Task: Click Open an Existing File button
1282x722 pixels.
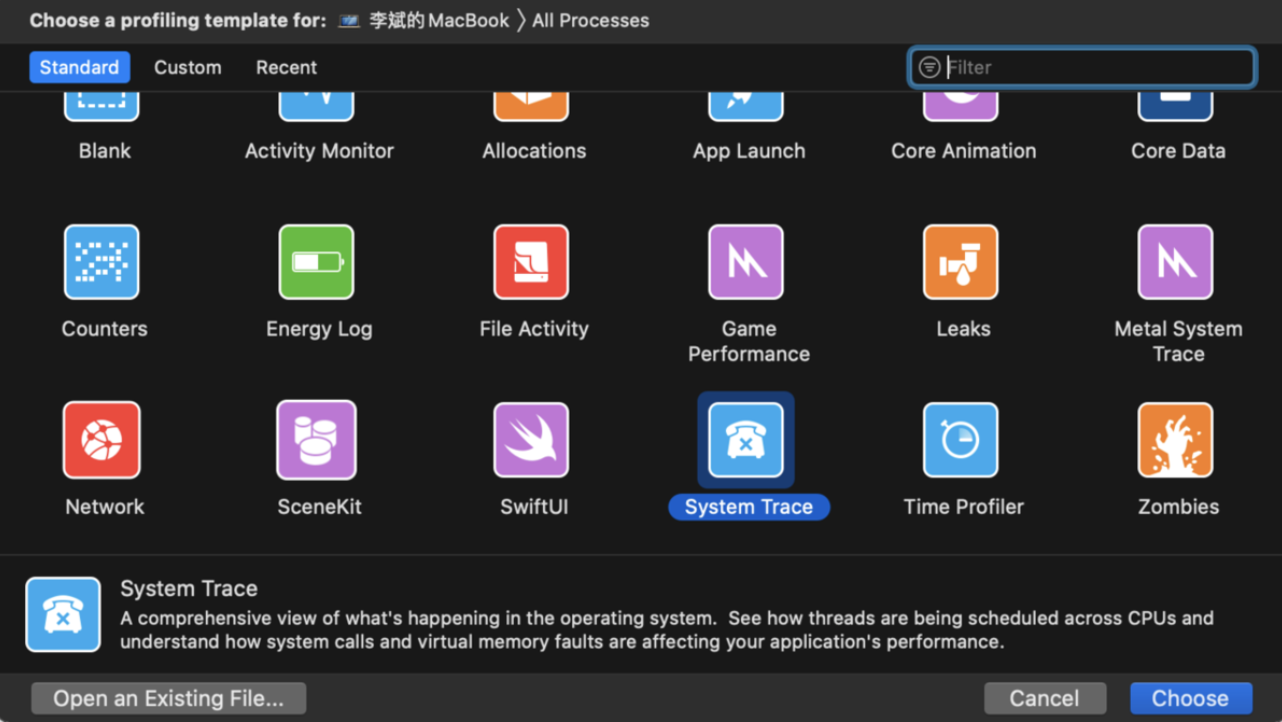Action: [168, 698]
